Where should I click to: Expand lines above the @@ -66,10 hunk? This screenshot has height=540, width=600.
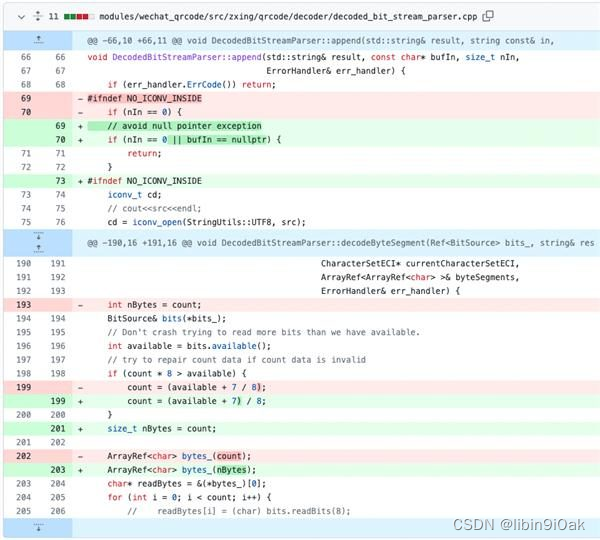[x=38, y=40]
